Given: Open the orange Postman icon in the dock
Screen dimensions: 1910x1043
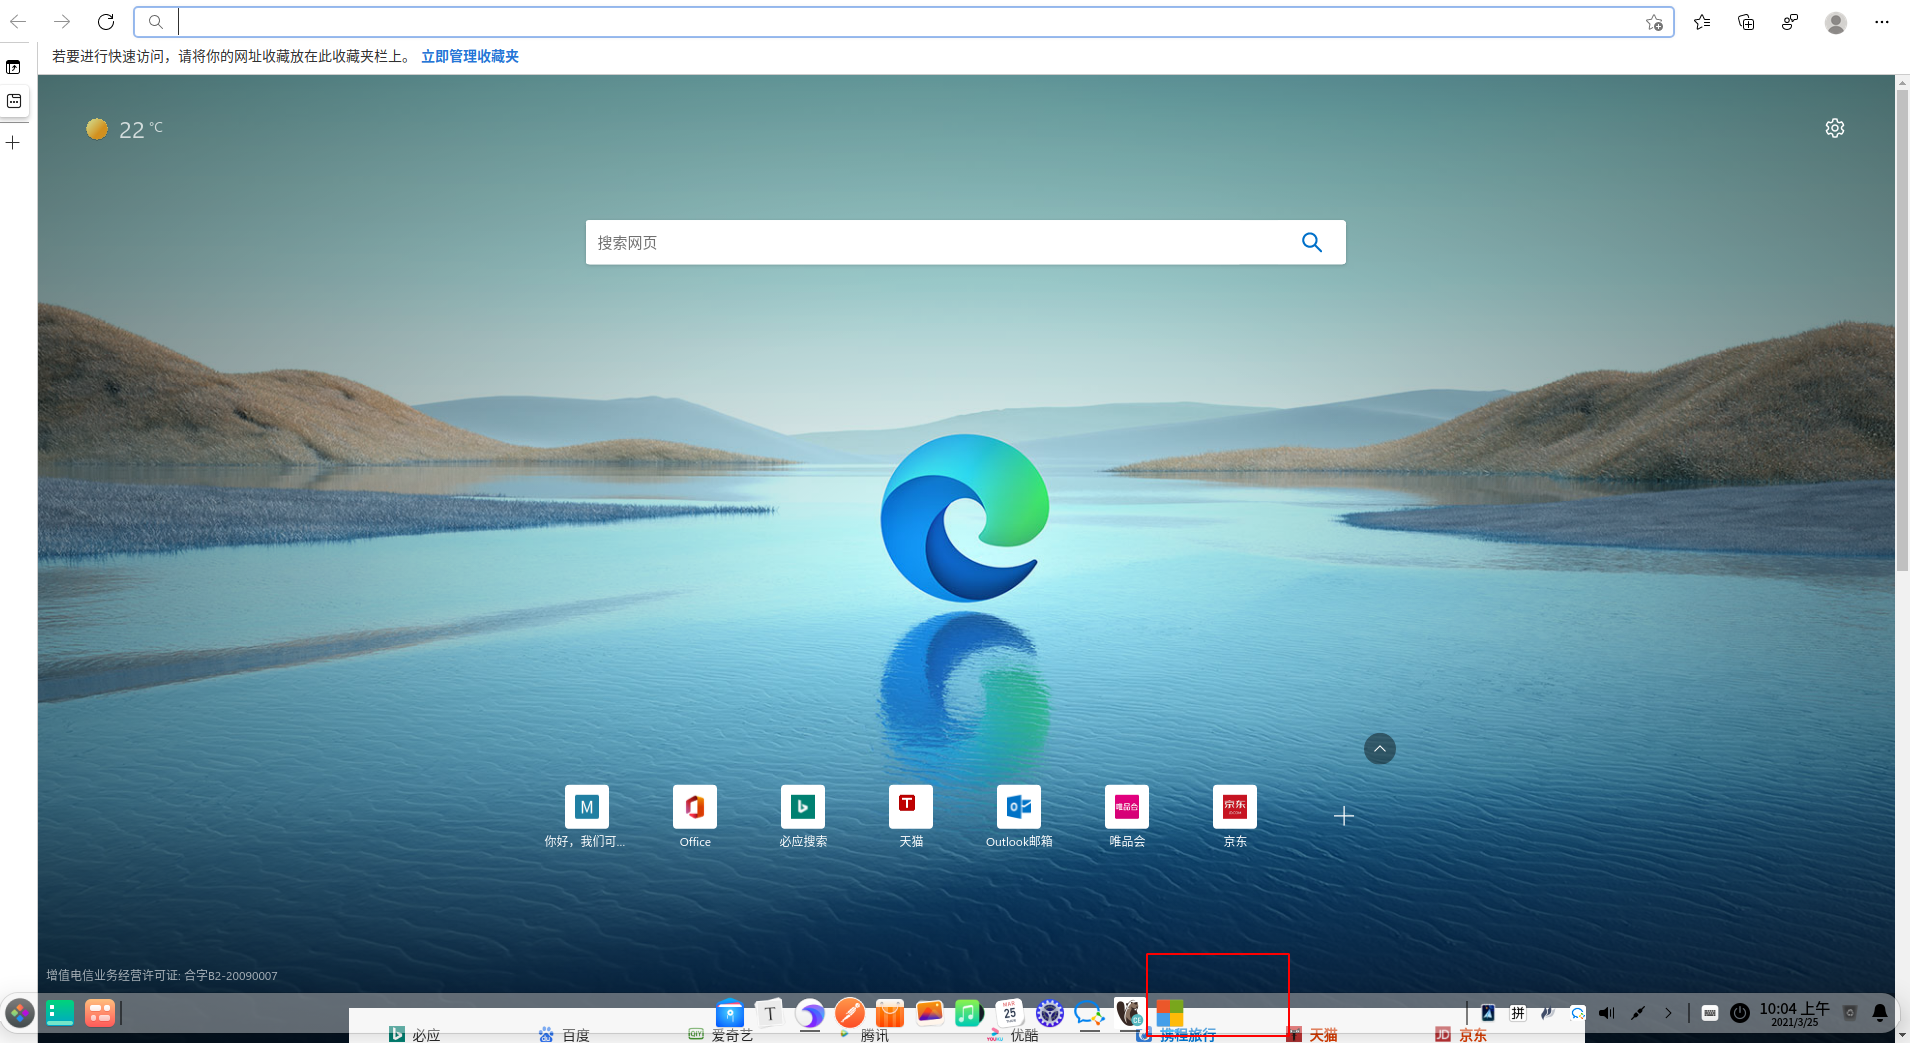Looking at the screenshot, I should coord(850,1013).
